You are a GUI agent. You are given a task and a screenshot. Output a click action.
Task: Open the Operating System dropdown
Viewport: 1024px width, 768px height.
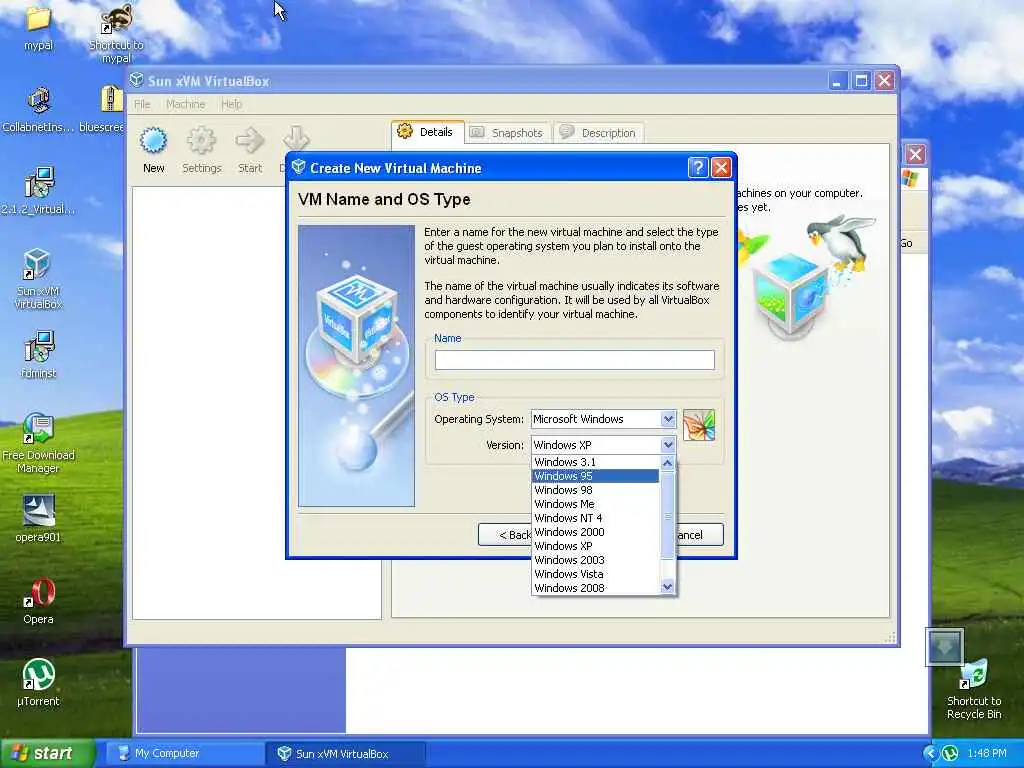pyautogui.click(x=603, y=419)
